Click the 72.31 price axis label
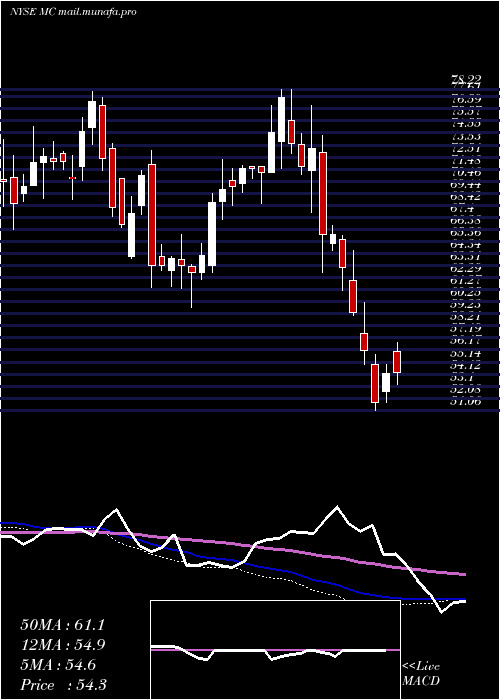Viewport: 500px width, 700px height. pyautogui.click(x=466, y=149)
